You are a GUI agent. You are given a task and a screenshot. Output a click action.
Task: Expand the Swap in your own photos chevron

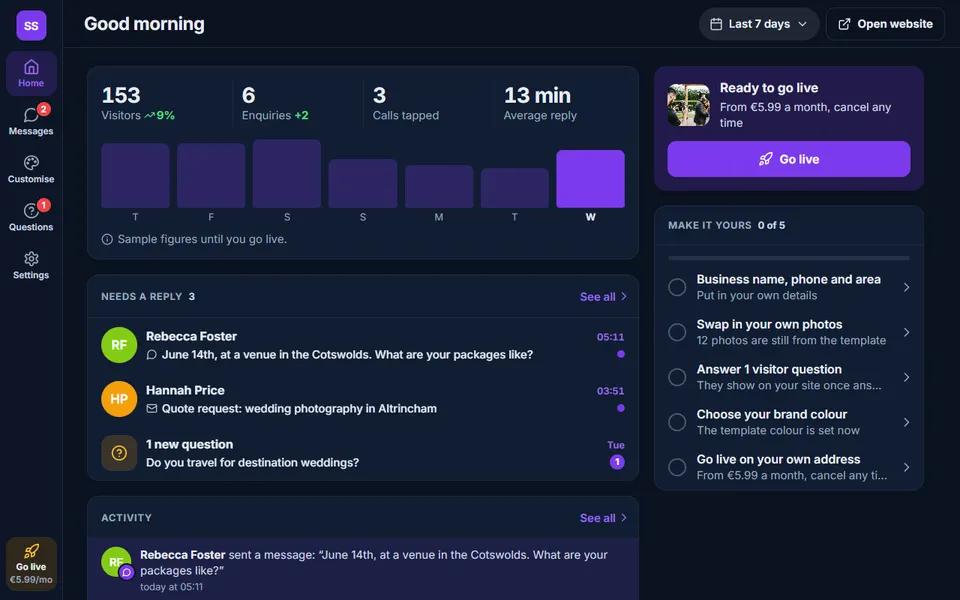pyautogui.click(x=906, y=332)
